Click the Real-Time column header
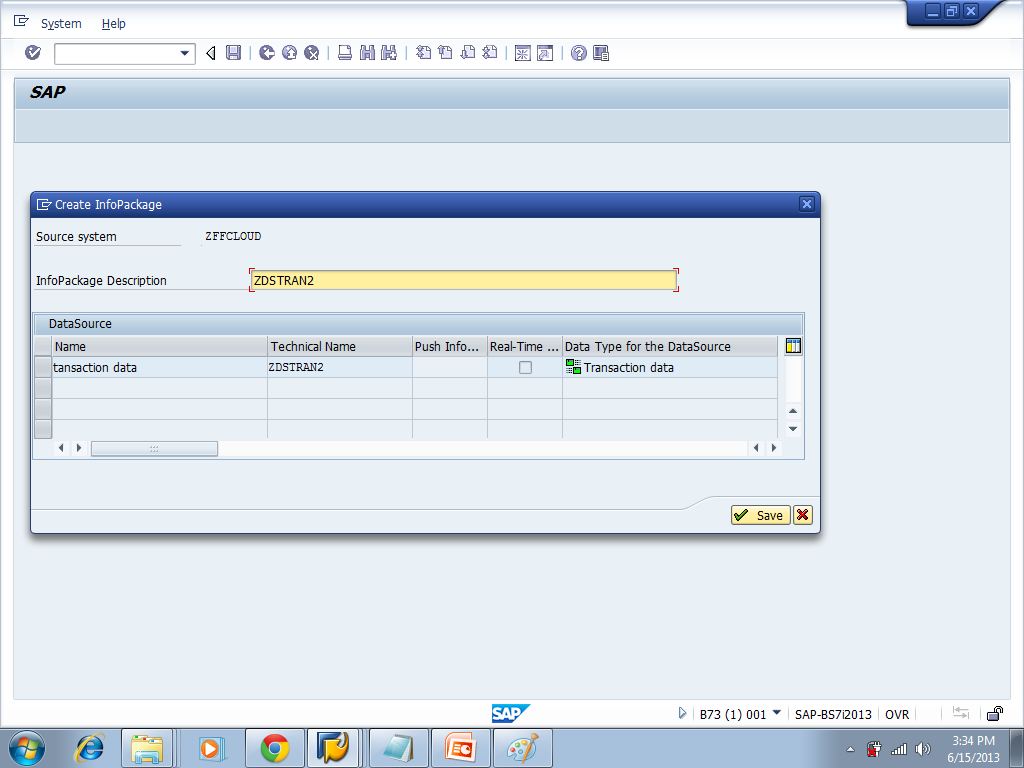 (x=524, y=347)
